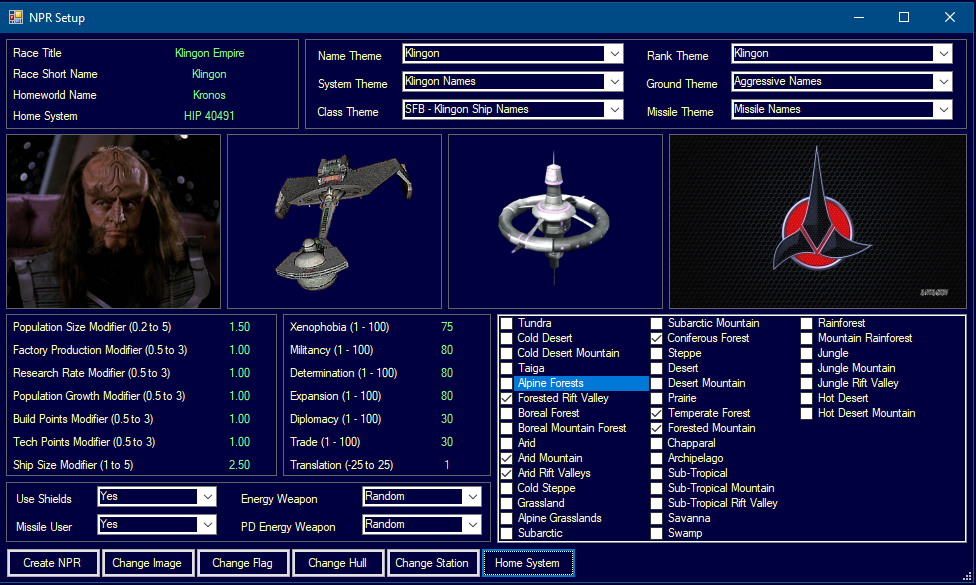The image size is (976, 585).
Task: Check the Taiga terrain checkbox
Action: (507, 368)
